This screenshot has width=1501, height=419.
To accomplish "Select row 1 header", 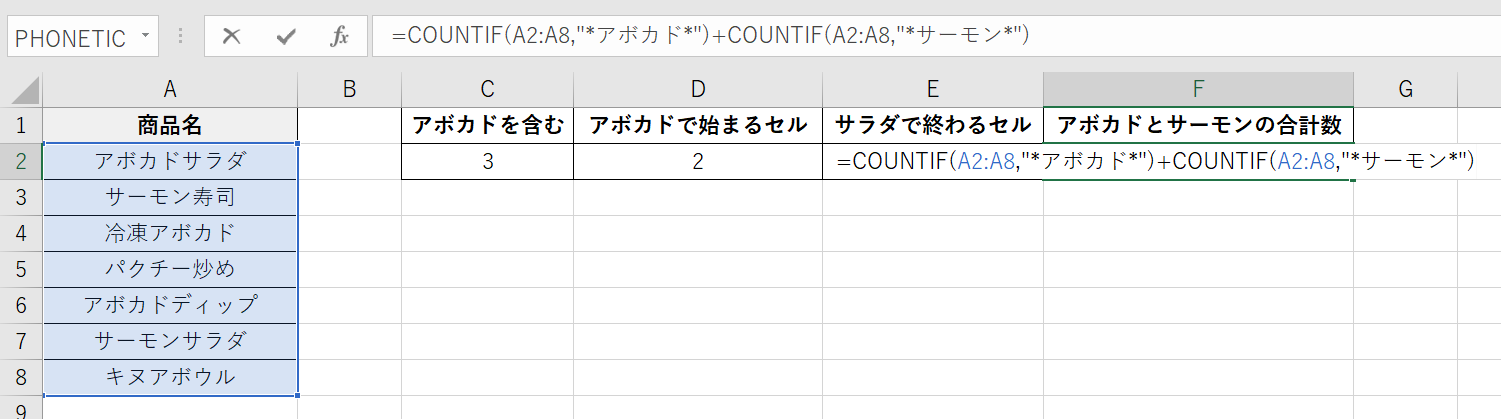I will [21, 125].
